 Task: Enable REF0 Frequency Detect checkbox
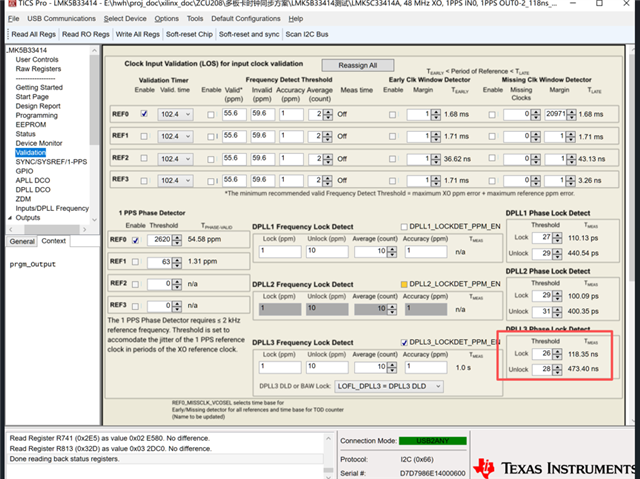tap(211, 115)
